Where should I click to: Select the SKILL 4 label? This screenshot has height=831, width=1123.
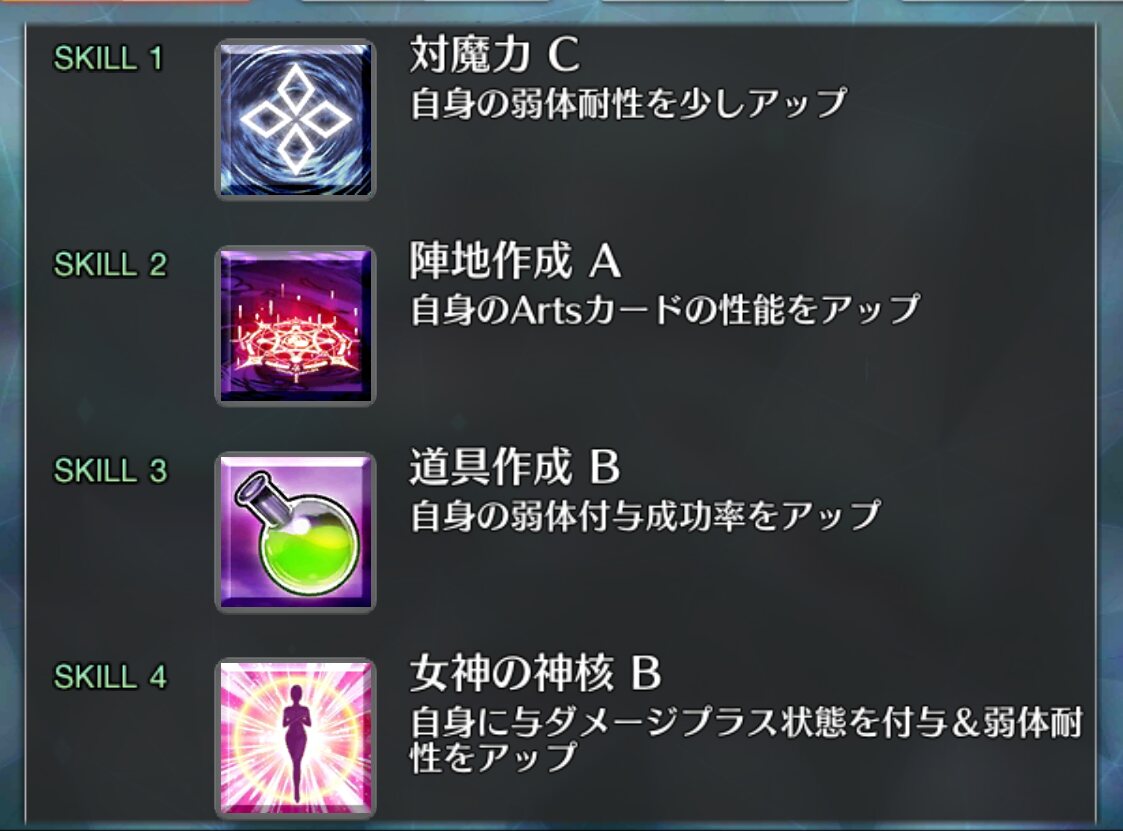tap(110, 678)
